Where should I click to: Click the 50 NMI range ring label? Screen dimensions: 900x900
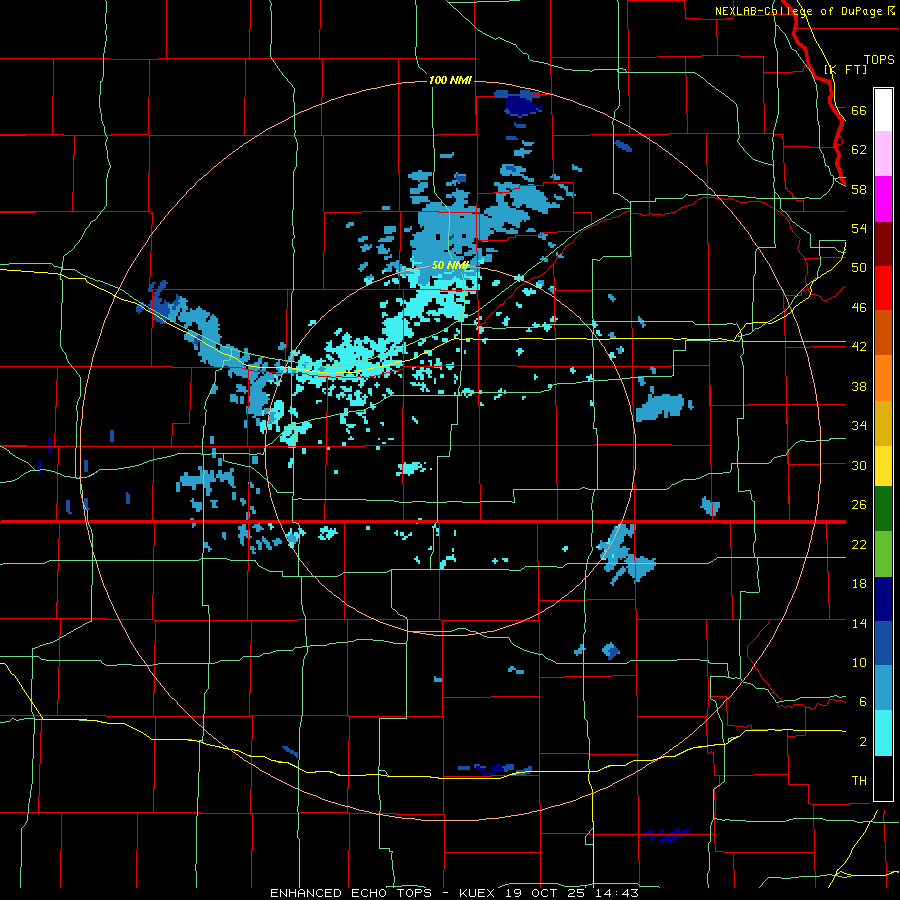[451, 265]
